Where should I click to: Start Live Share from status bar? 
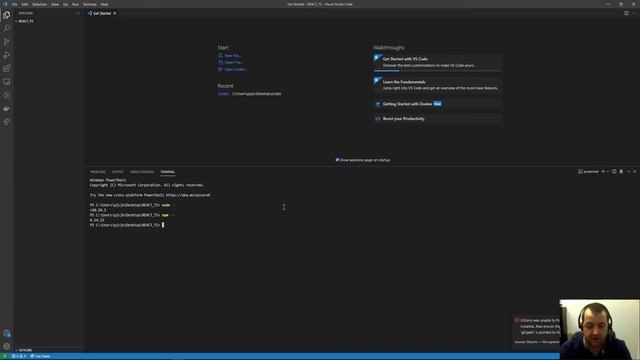(40, 356)
